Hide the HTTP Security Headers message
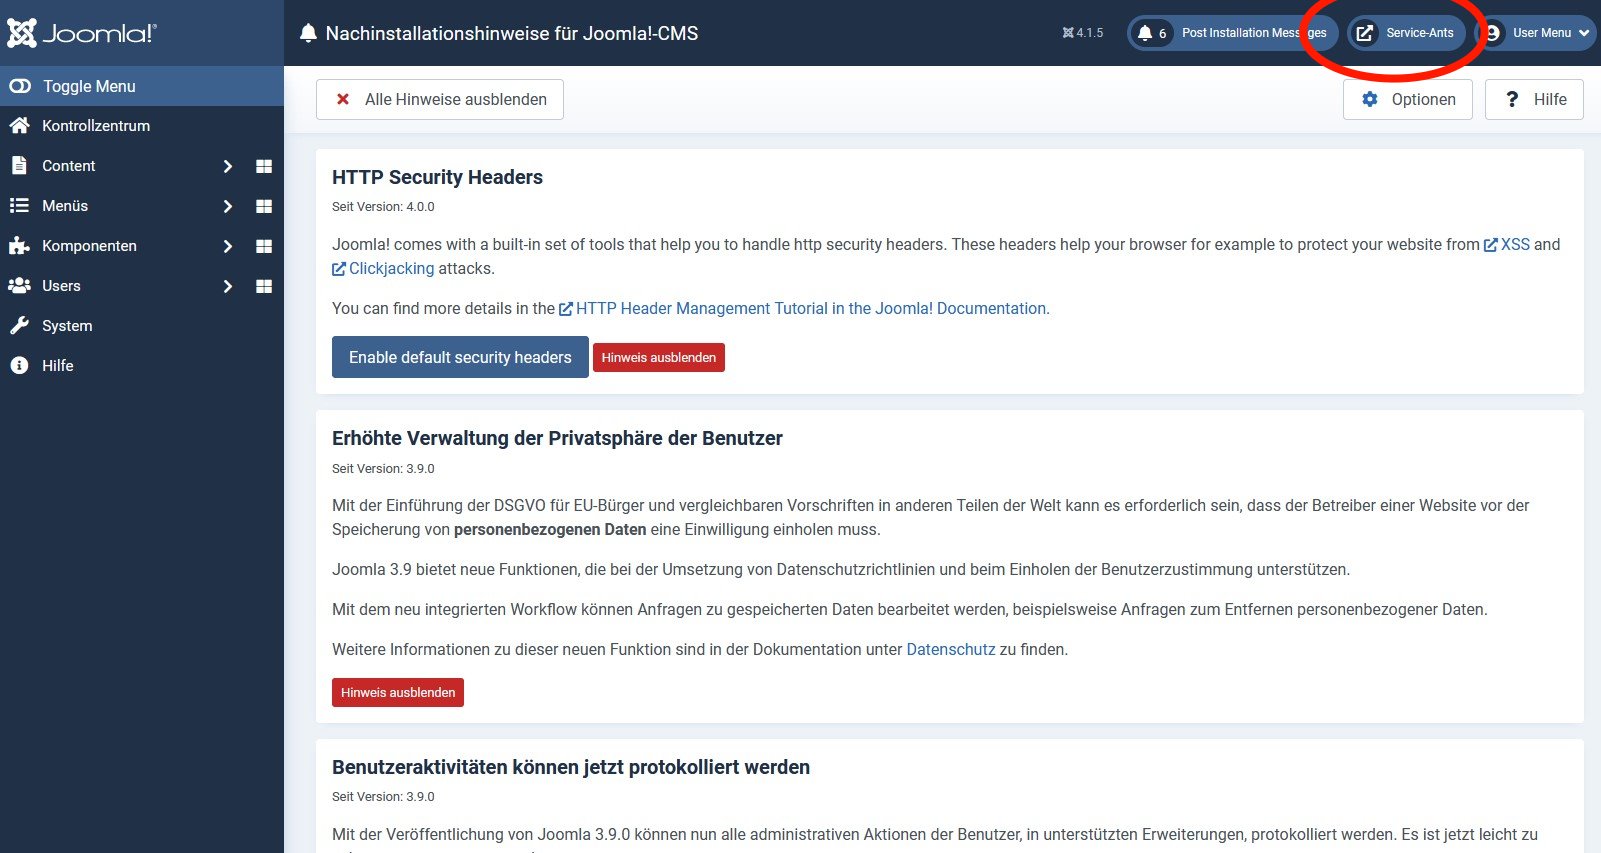 pyautogui.click(x=659, y=357)
